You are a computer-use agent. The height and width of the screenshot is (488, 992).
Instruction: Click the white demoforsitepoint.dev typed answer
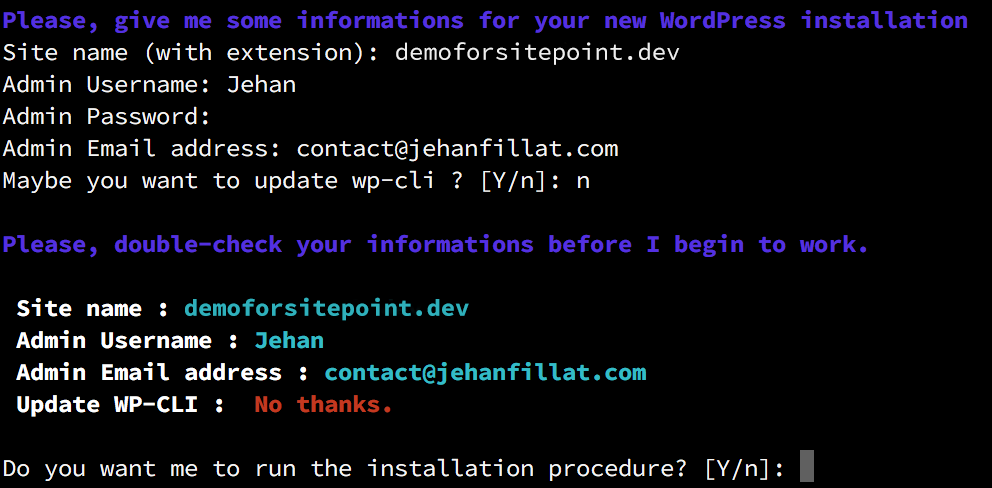(537, 52)
